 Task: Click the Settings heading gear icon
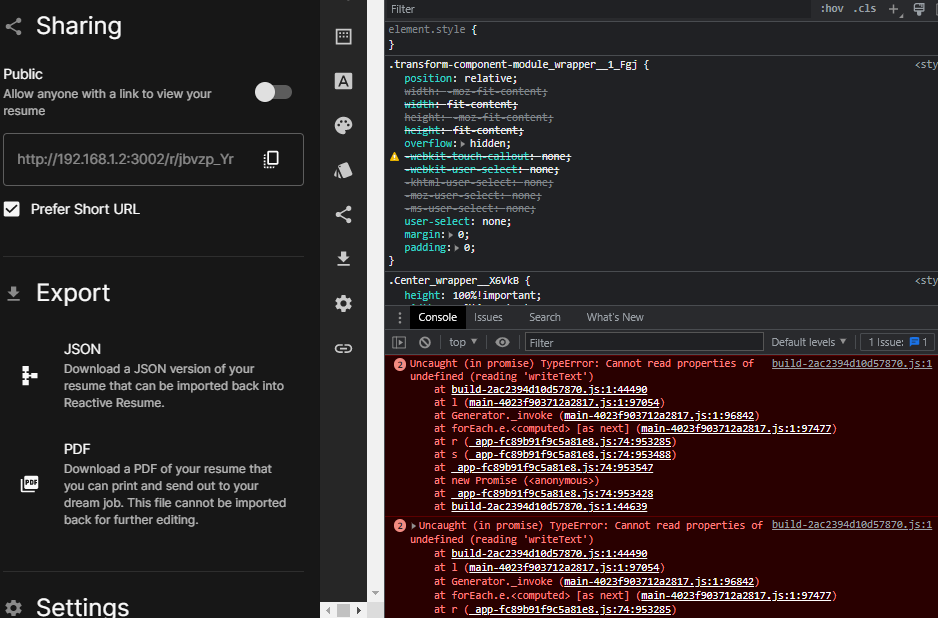point(13,608)
